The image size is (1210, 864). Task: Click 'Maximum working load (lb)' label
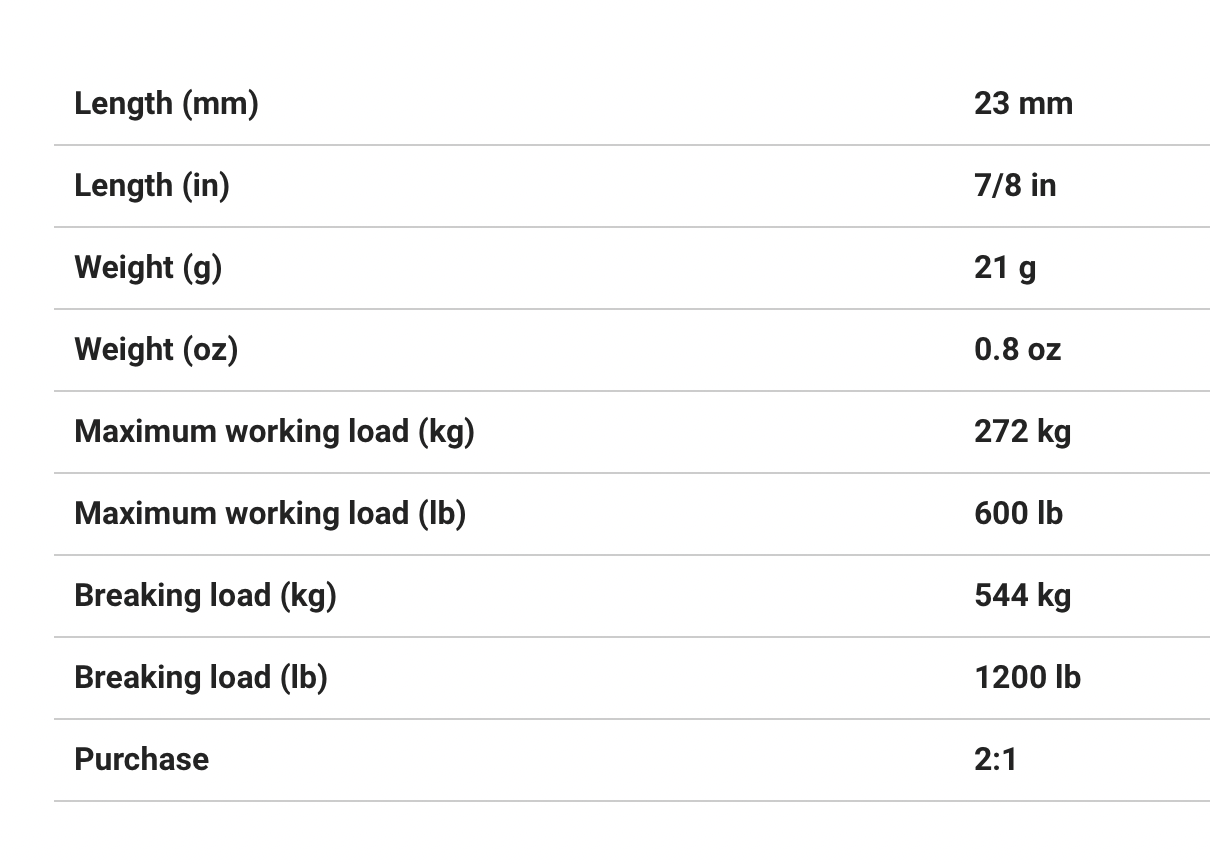coord(270,513)
